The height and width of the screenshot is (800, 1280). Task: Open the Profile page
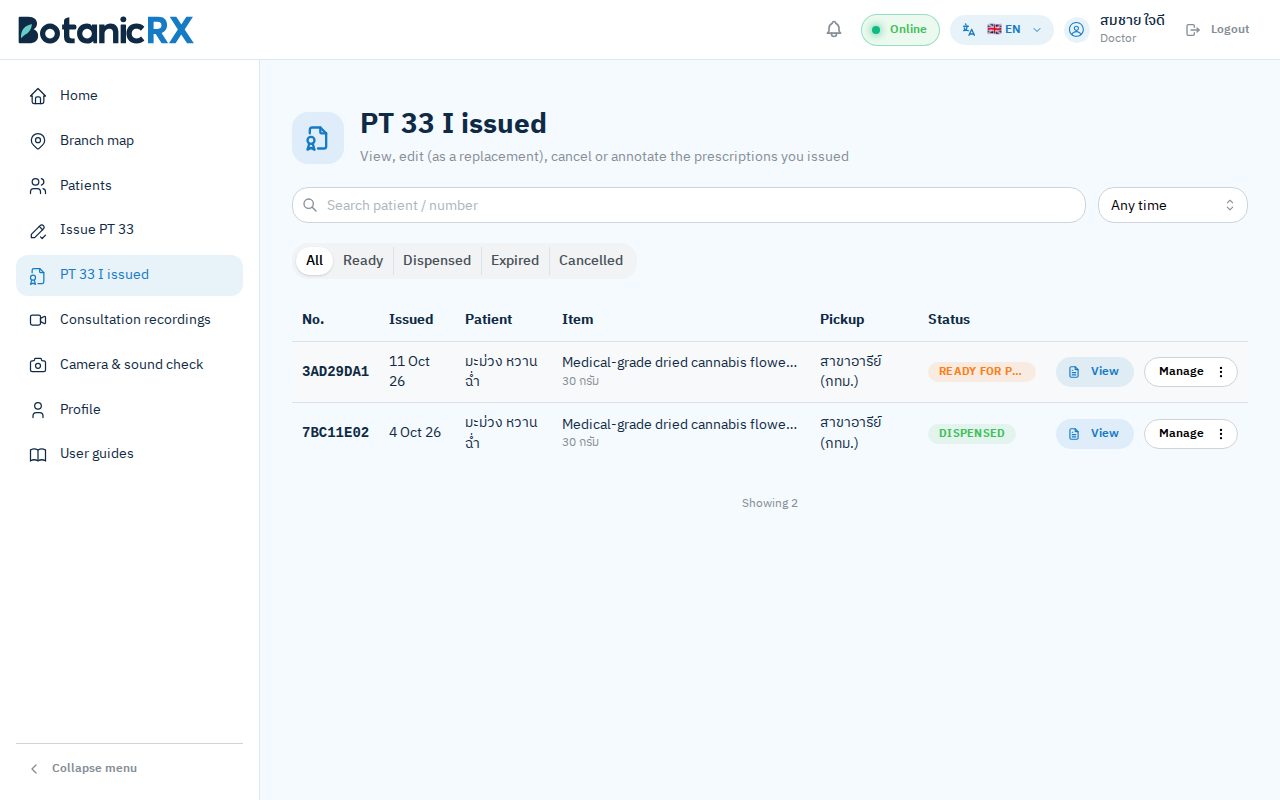pyautogui.click(x=129, y=410)
